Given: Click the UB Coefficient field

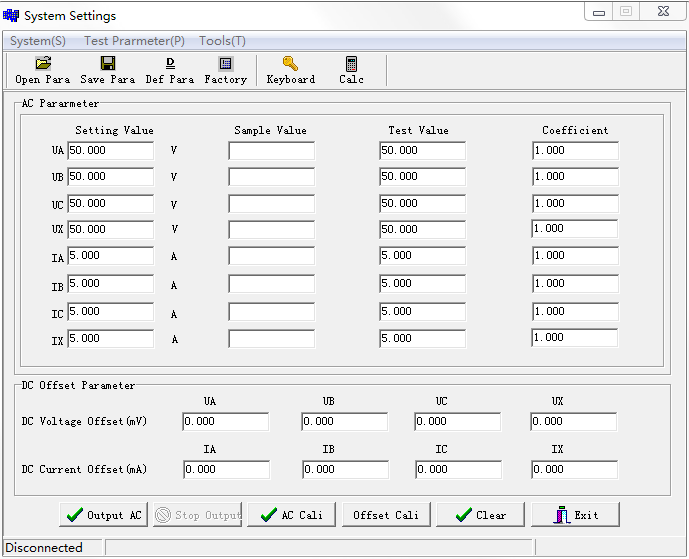Looking at the screenshot, I should [575, 177].
